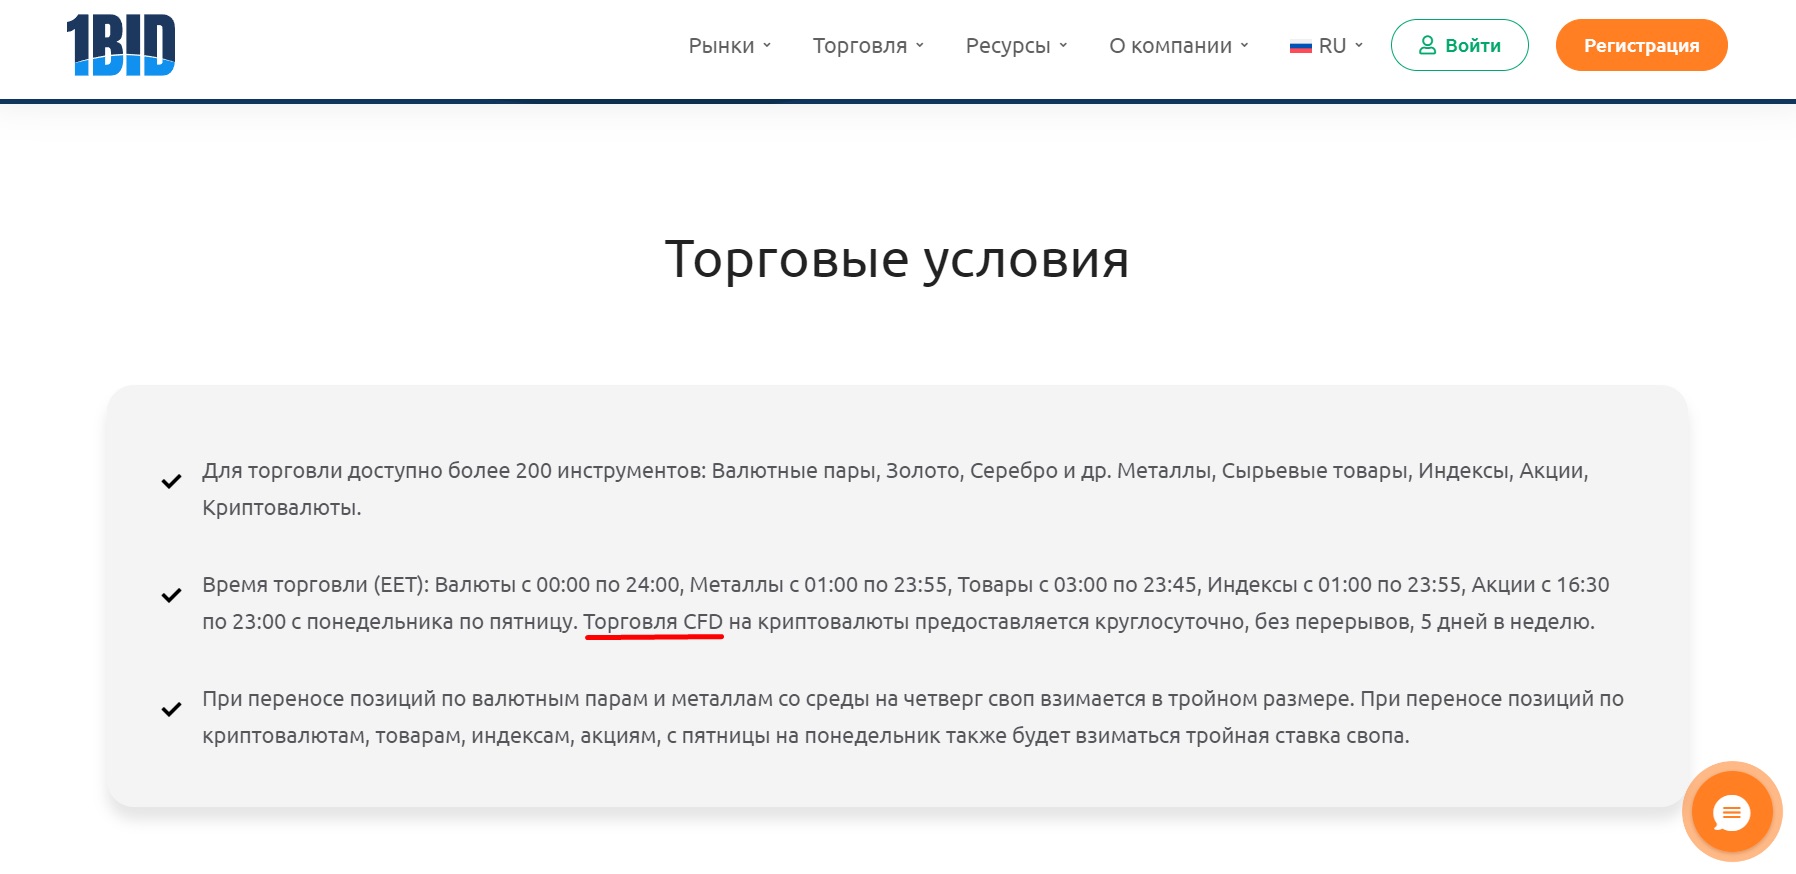Click the chevron next to О компании
The image size is (1796, 874).
(x=1244, y=45)
